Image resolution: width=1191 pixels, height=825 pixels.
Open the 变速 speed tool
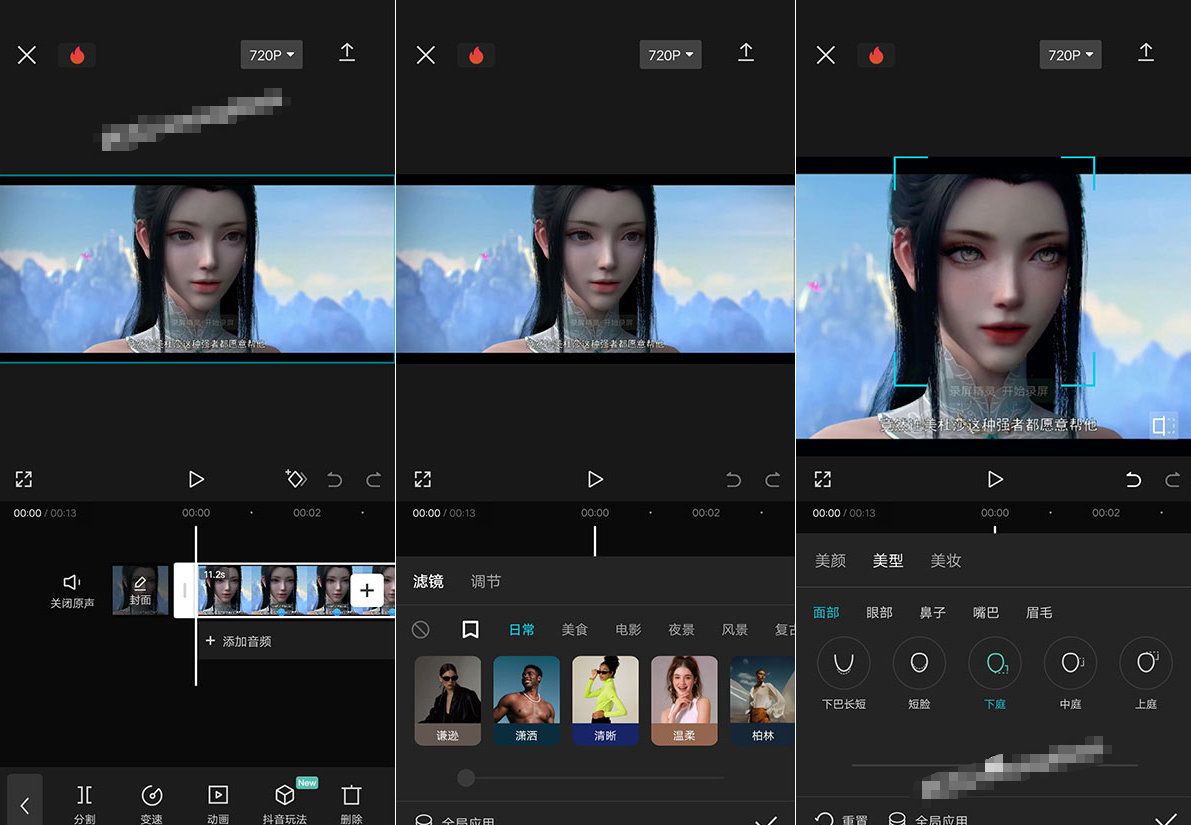[151, 803]
